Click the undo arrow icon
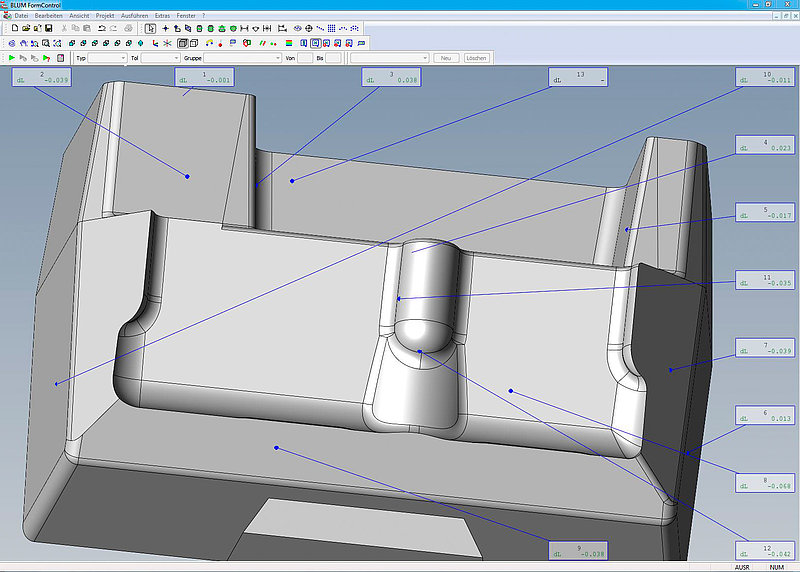This screenshot has height=572, width=800. (102, 29)
